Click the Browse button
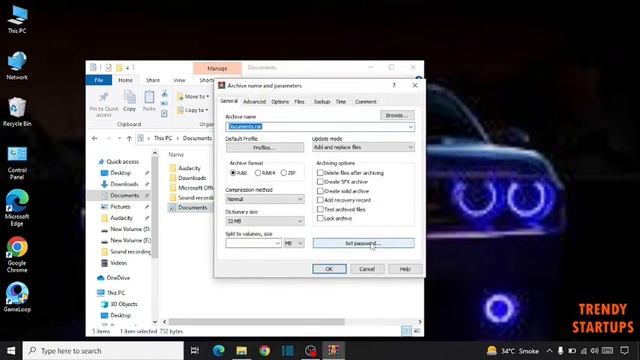 [x=397, y=116]
